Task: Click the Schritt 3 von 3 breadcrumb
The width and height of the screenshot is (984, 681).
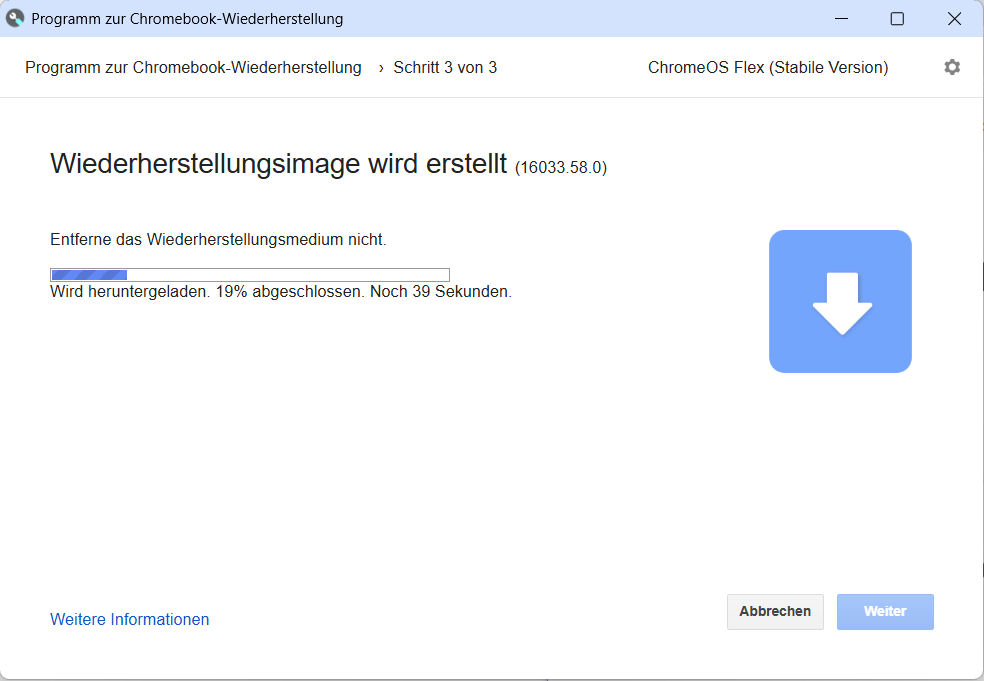Action: 445,67
